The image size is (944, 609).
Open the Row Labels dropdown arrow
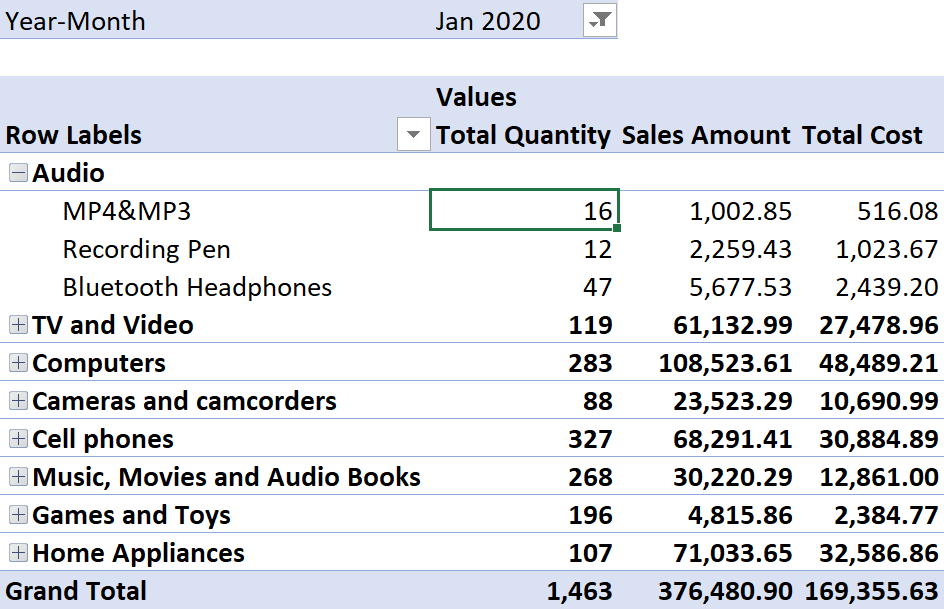pos(414,134)
